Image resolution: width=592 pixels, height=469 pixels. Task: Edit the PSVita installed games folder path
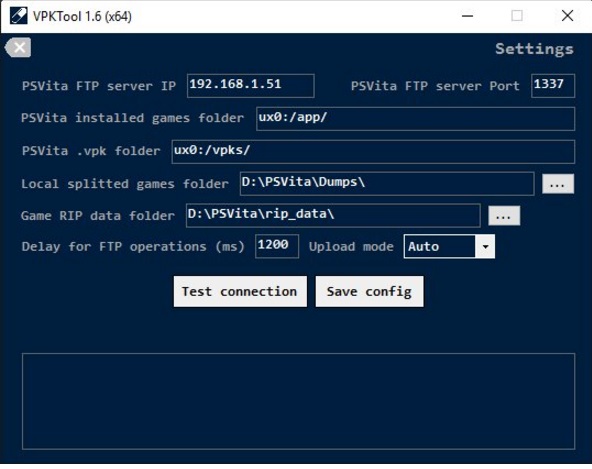(415, 119)
